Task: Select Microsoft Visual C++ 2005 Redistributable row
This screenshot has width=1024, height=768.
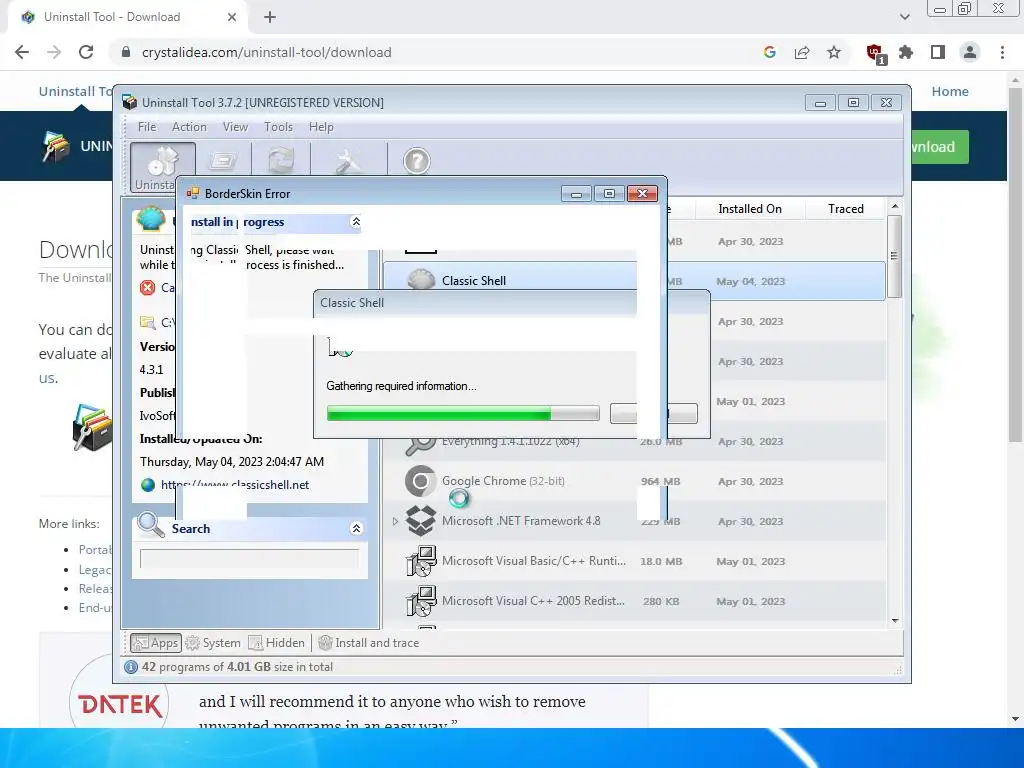Action: [633, 601]
